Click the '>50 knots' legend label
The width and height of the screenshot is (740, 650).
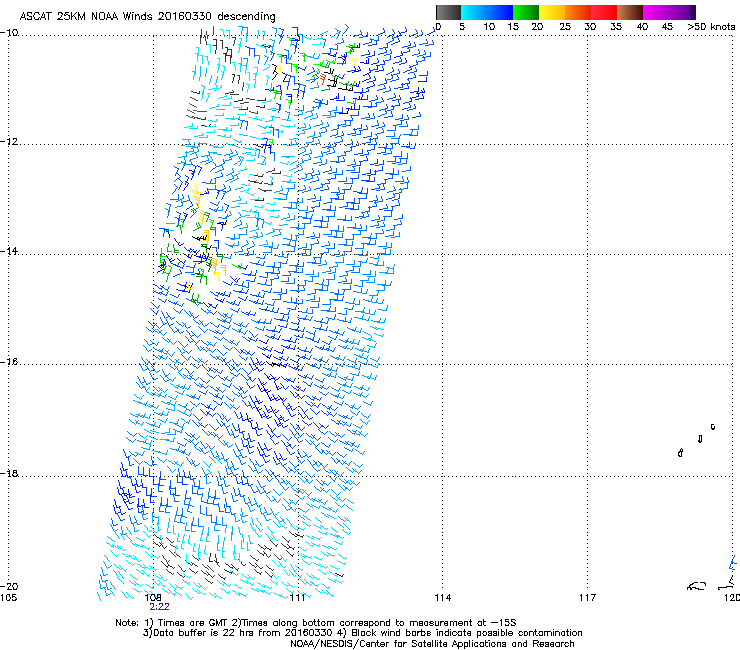(711, 27)
